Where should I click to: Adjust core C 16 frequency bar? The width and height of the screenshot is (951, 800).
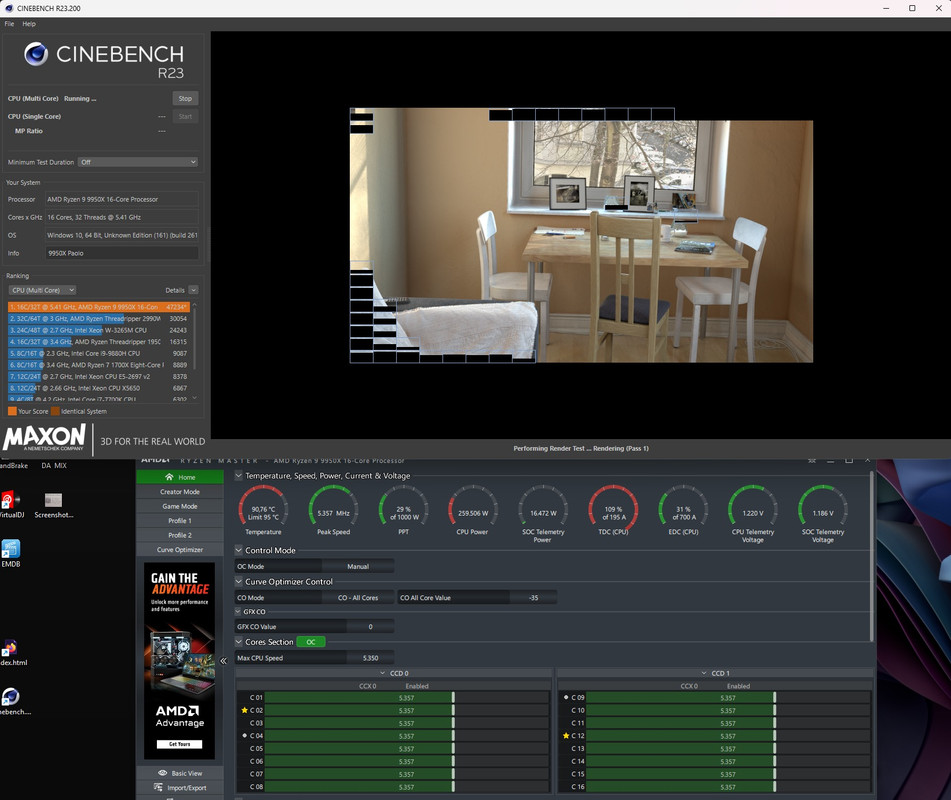coord(728,787)
